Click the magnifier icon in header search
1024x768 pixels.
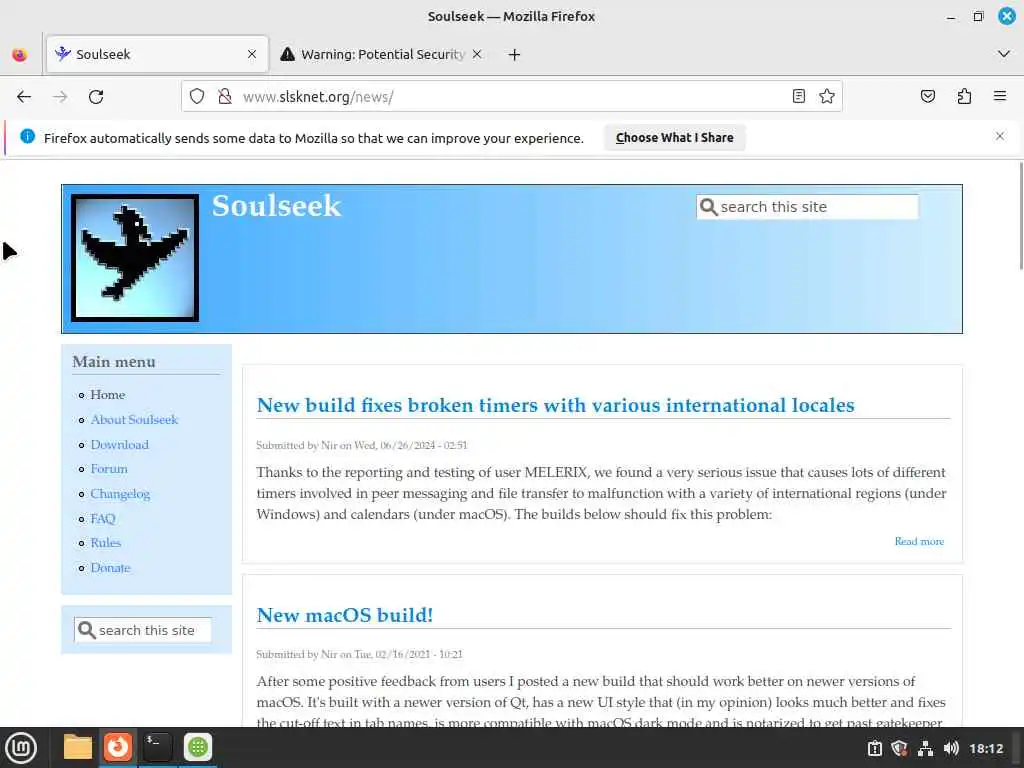tap(709, 207)
